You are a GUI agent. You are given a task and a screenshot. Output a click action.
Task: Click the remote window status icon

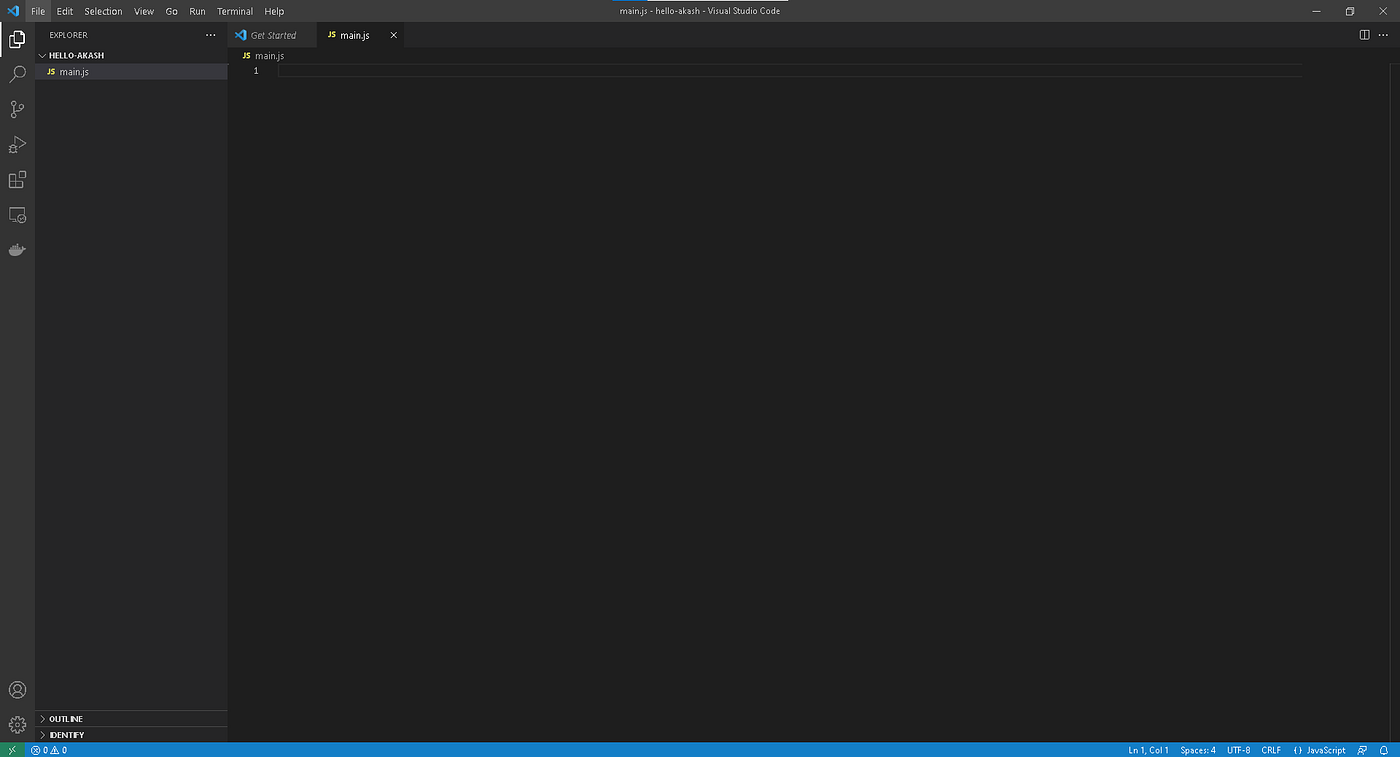tap(12, 750)
